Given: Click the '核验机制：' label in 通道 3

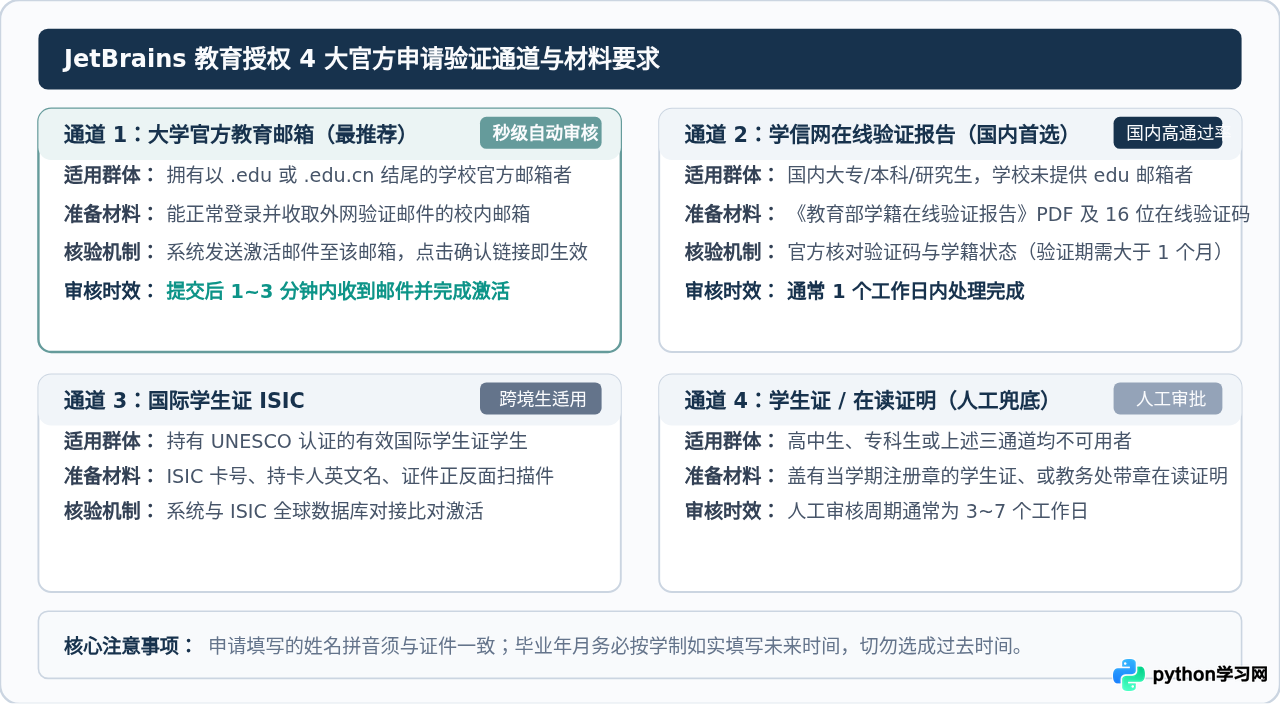Looking at the screenshot, I should (110, 511).
